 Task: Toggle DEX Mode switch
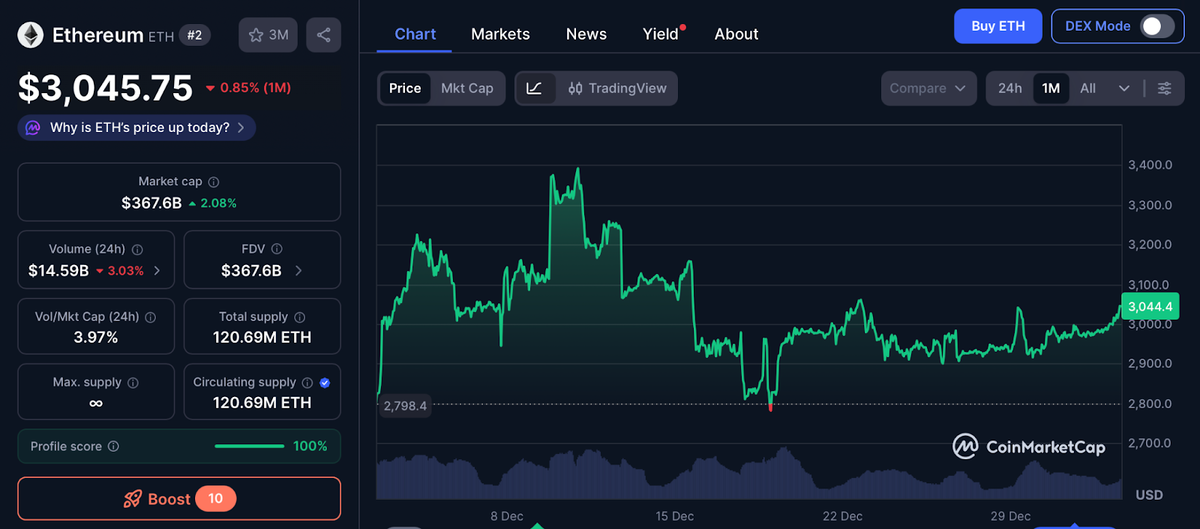coord(1157,26)
